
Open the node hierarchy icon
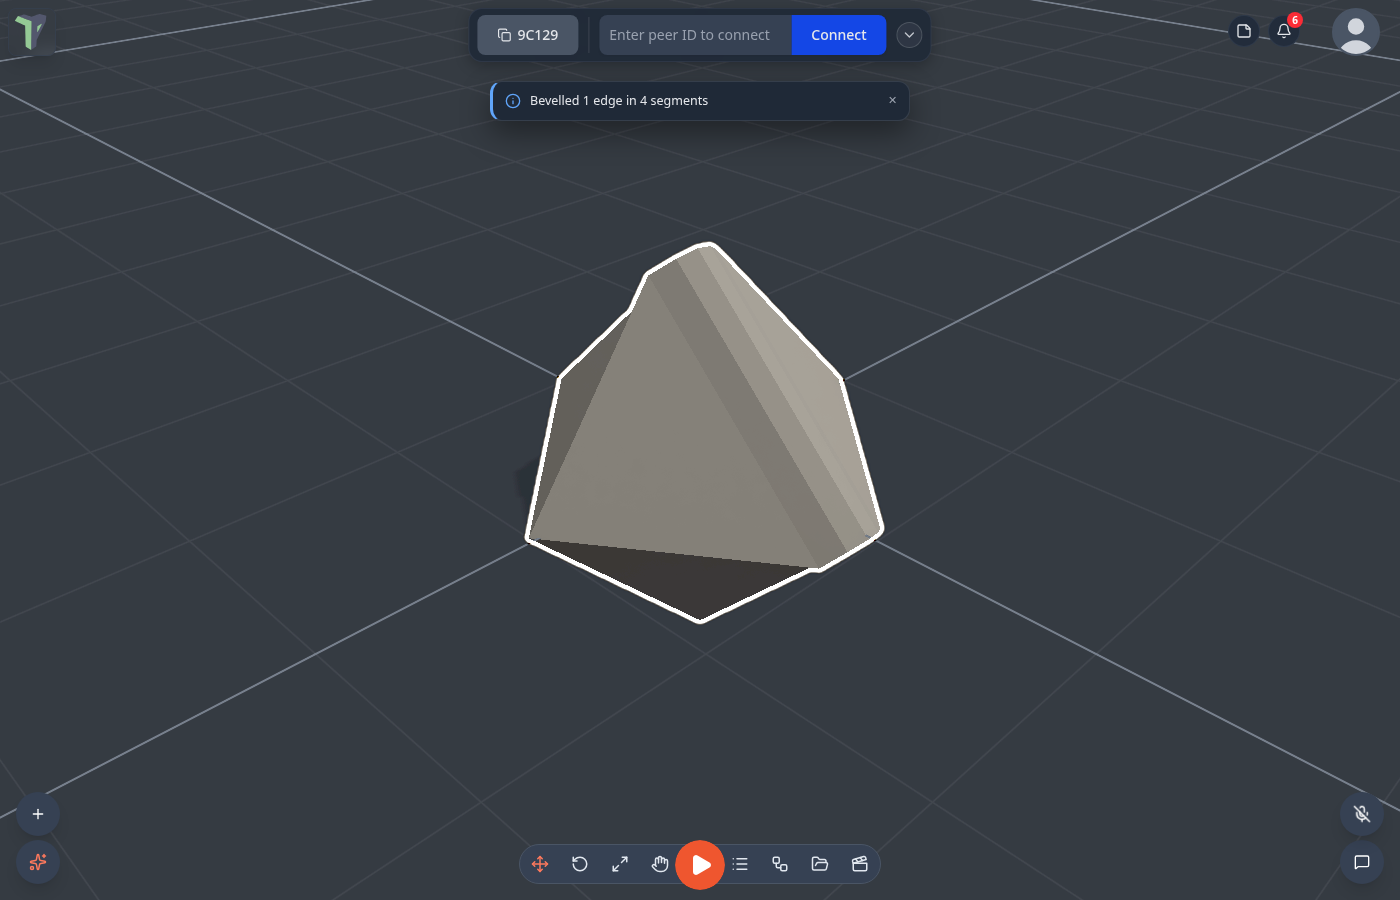pyautogui.click(x=780, y=864)
